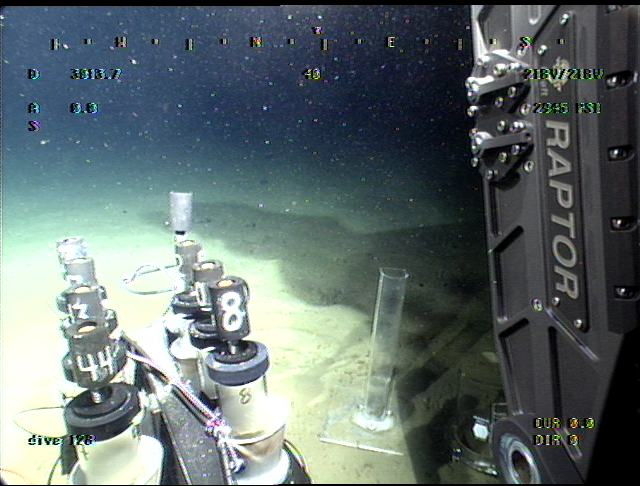Select the dive 128 label
Screen dimensions: 640x486
[x=60, y=439]
